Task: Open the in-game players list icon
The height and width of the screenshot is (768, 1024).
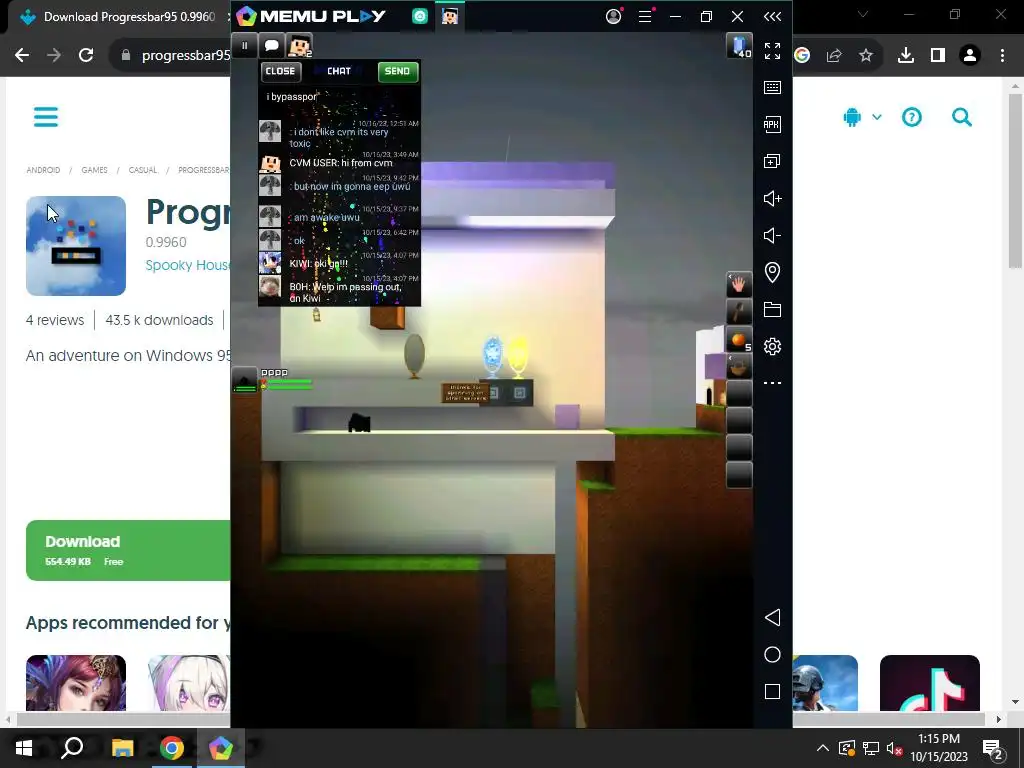Action: pyautogui.click(x=300, y=46)
